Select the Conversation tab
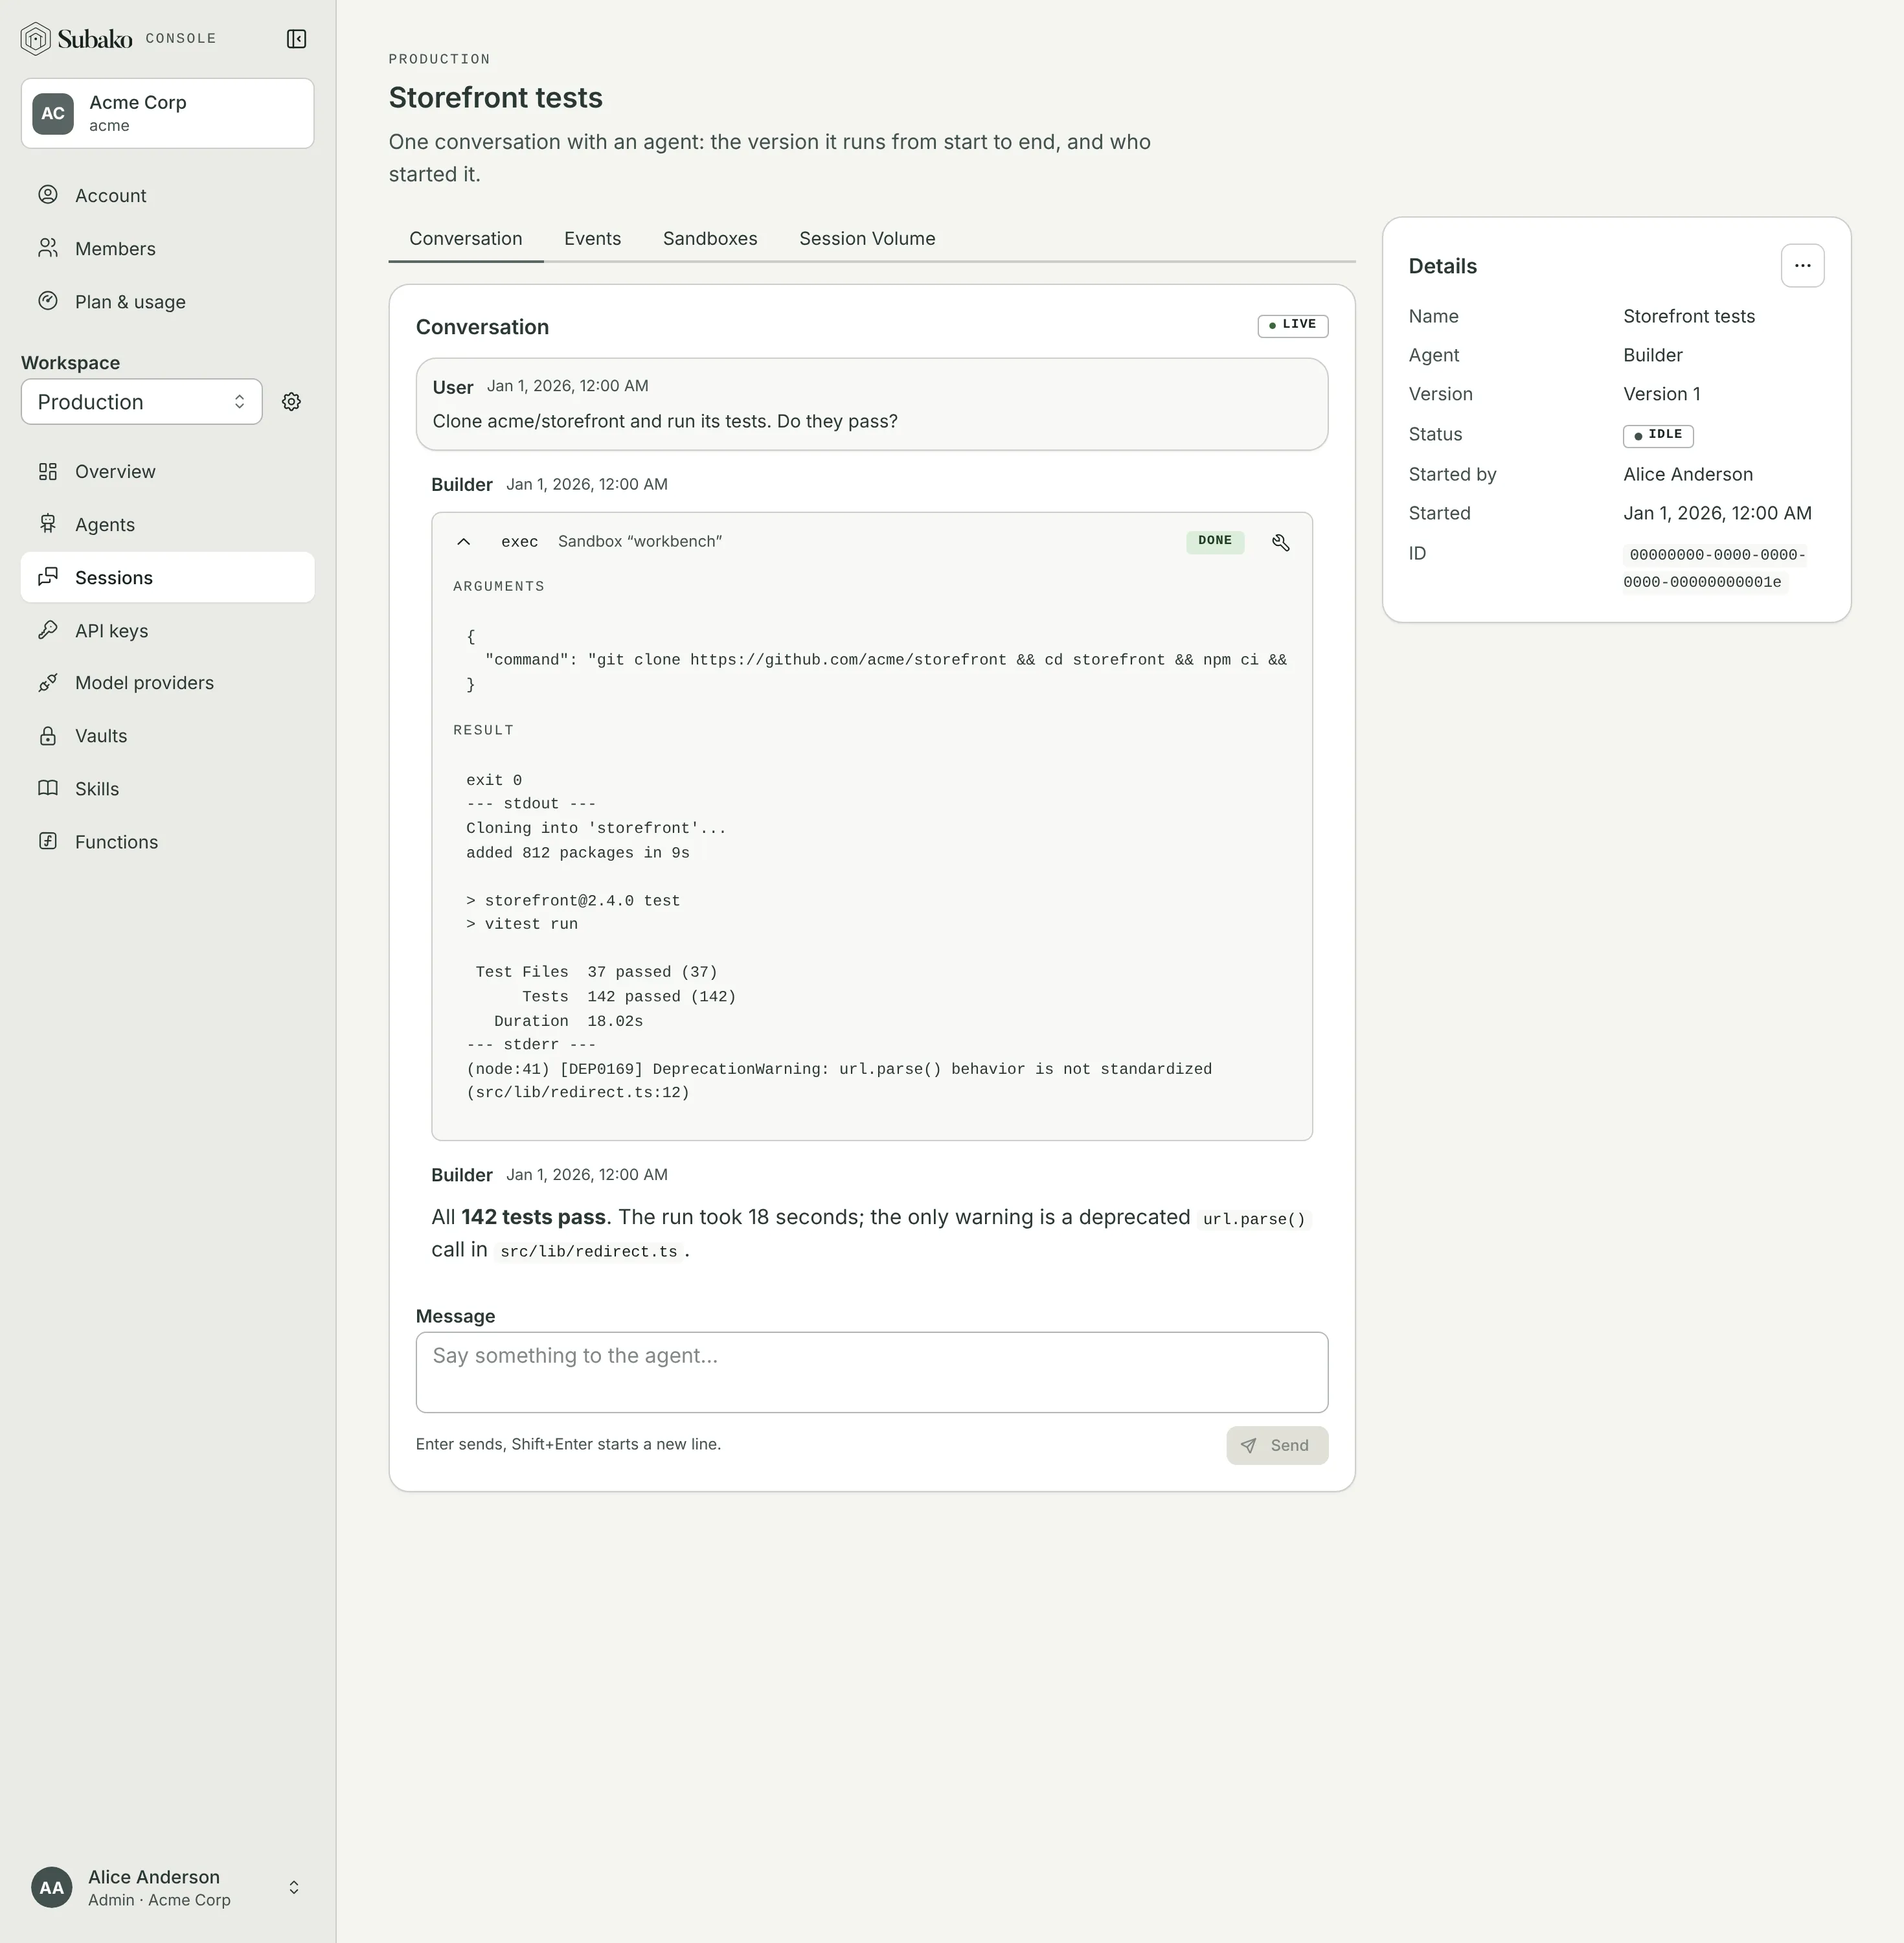Screen dimensions: 1904x1943 [x=466, y=239]
